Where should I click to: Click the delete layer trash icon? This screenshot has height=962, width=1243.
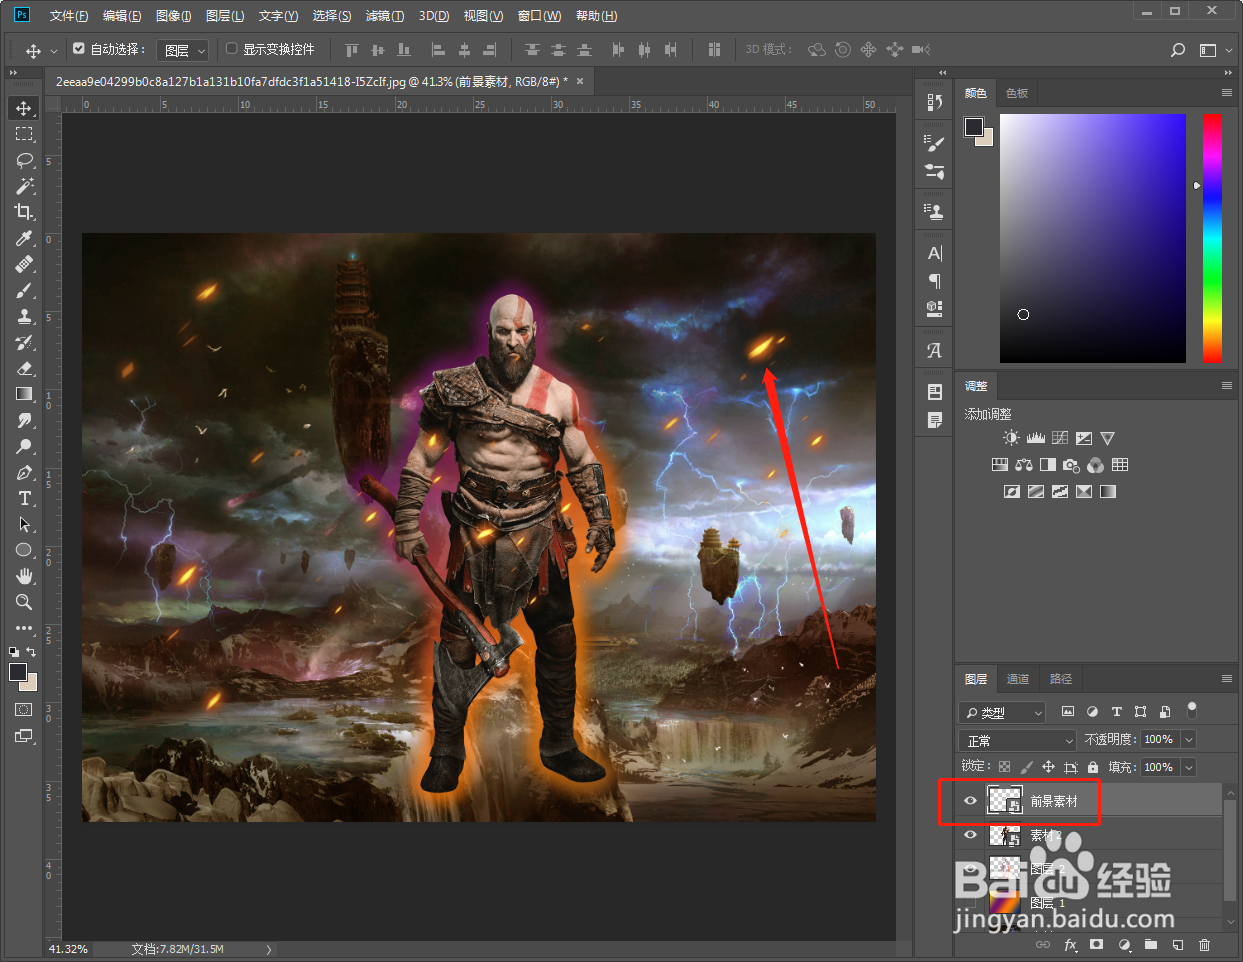[x=1204, y=944]
